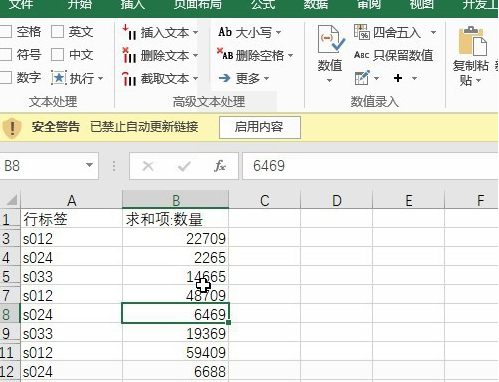The image size is (499, 382).
Task: Click the Keep Values Only (只保留数值) icon
Action: point(361,55)
